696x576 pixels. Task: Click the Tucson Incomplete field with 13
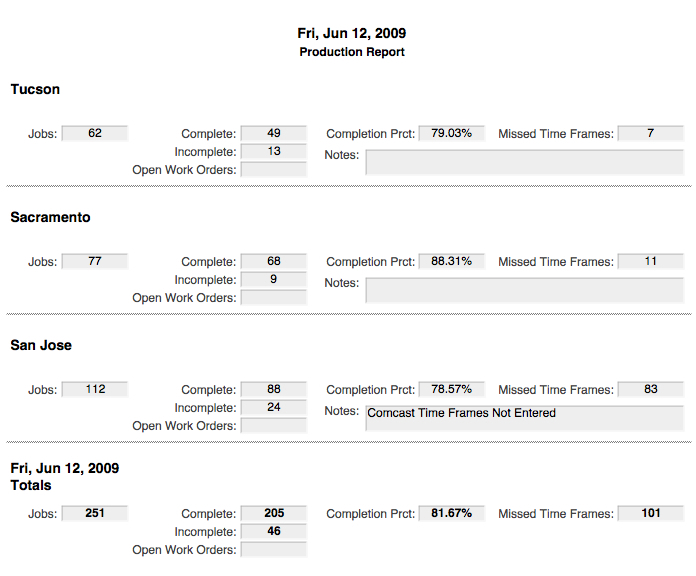click(274, 151)
